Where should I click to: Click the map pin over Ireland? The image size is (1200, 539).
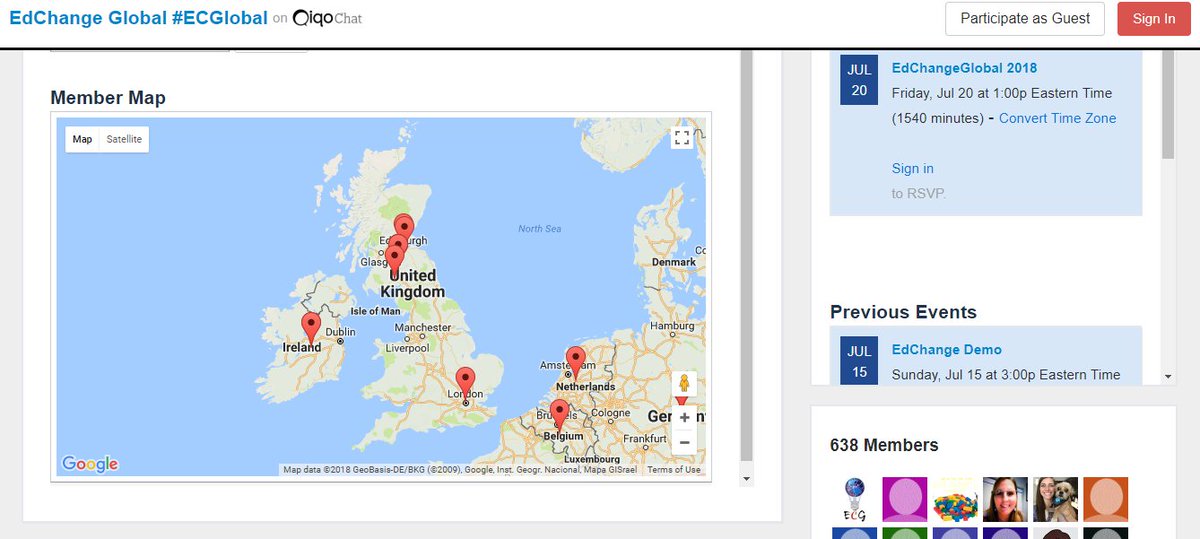coord(311,327)
